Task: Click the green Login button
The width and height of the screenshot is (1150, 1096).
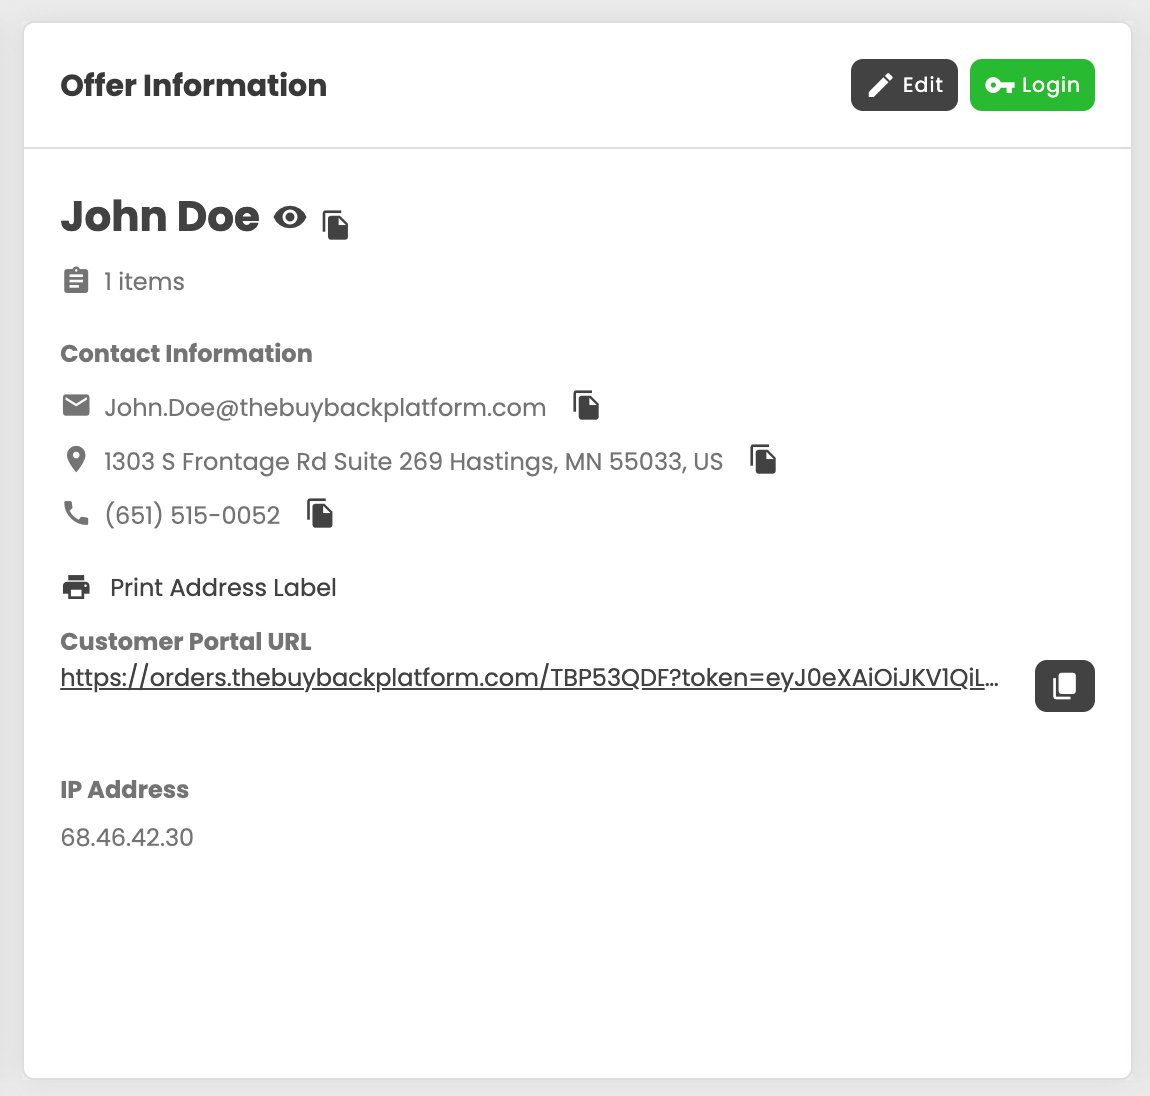Action: click(x=1032, y=85)
